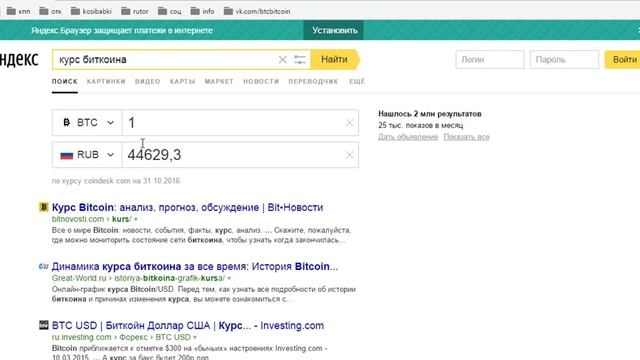Open Динамика курса биткоина result
The image size is (640, 360).
[195, 266]
